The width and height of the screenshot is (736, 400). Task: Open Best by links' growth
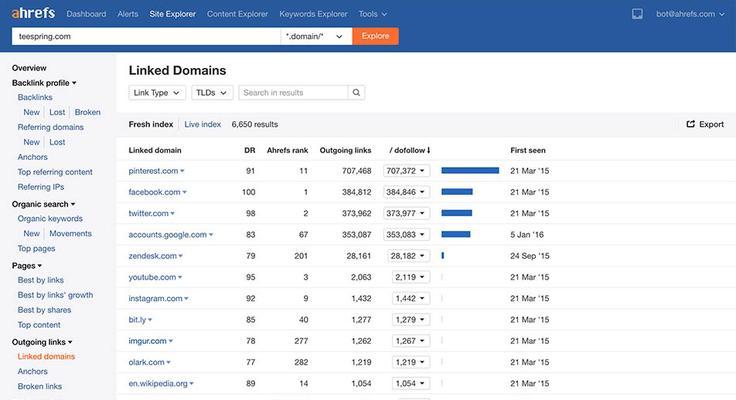tap(55, 295)
